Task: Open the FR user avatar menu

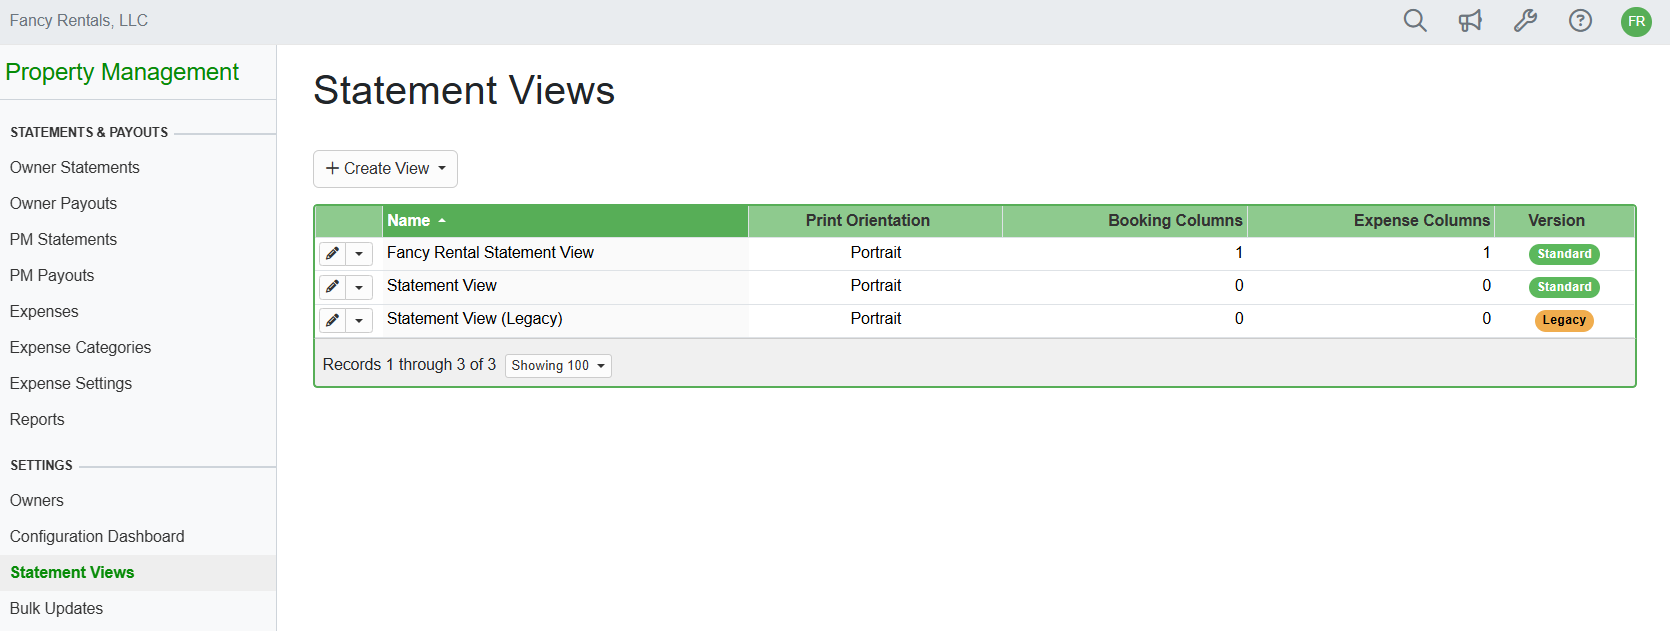Action: click(1636, 21)
